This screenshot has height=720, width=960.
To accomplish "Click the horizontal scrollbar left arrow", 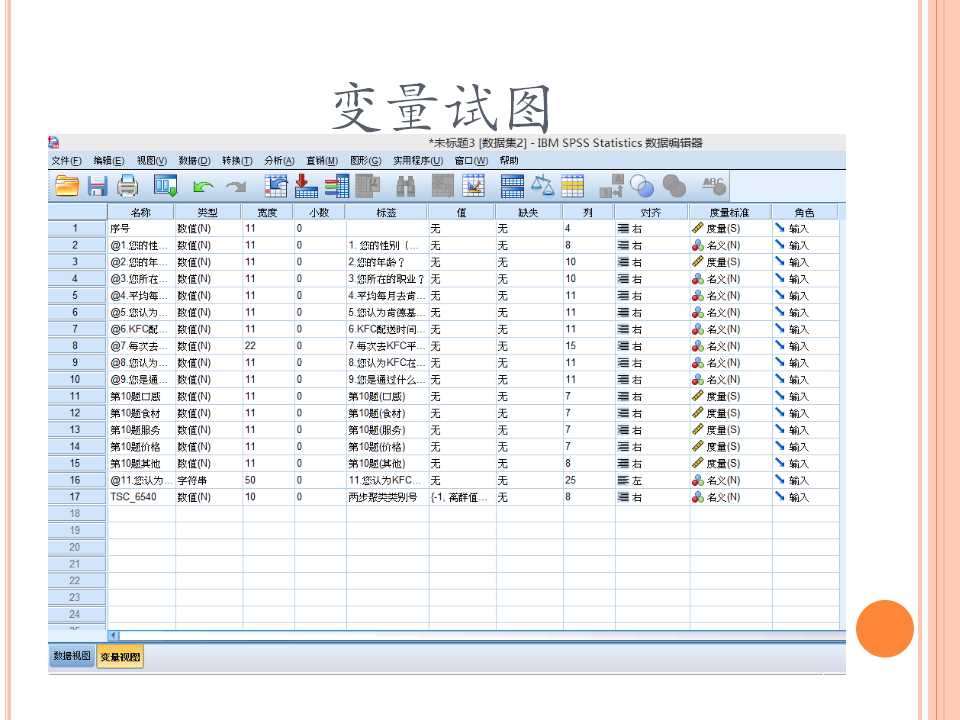I will (114, 636).
